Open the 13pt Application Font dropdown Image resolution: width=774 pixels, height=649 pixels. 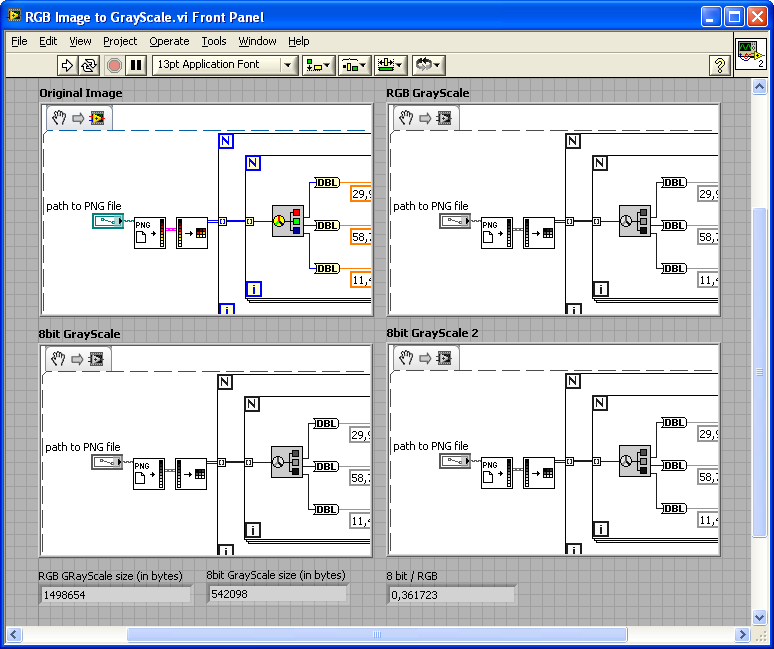(x=225, y=65)
